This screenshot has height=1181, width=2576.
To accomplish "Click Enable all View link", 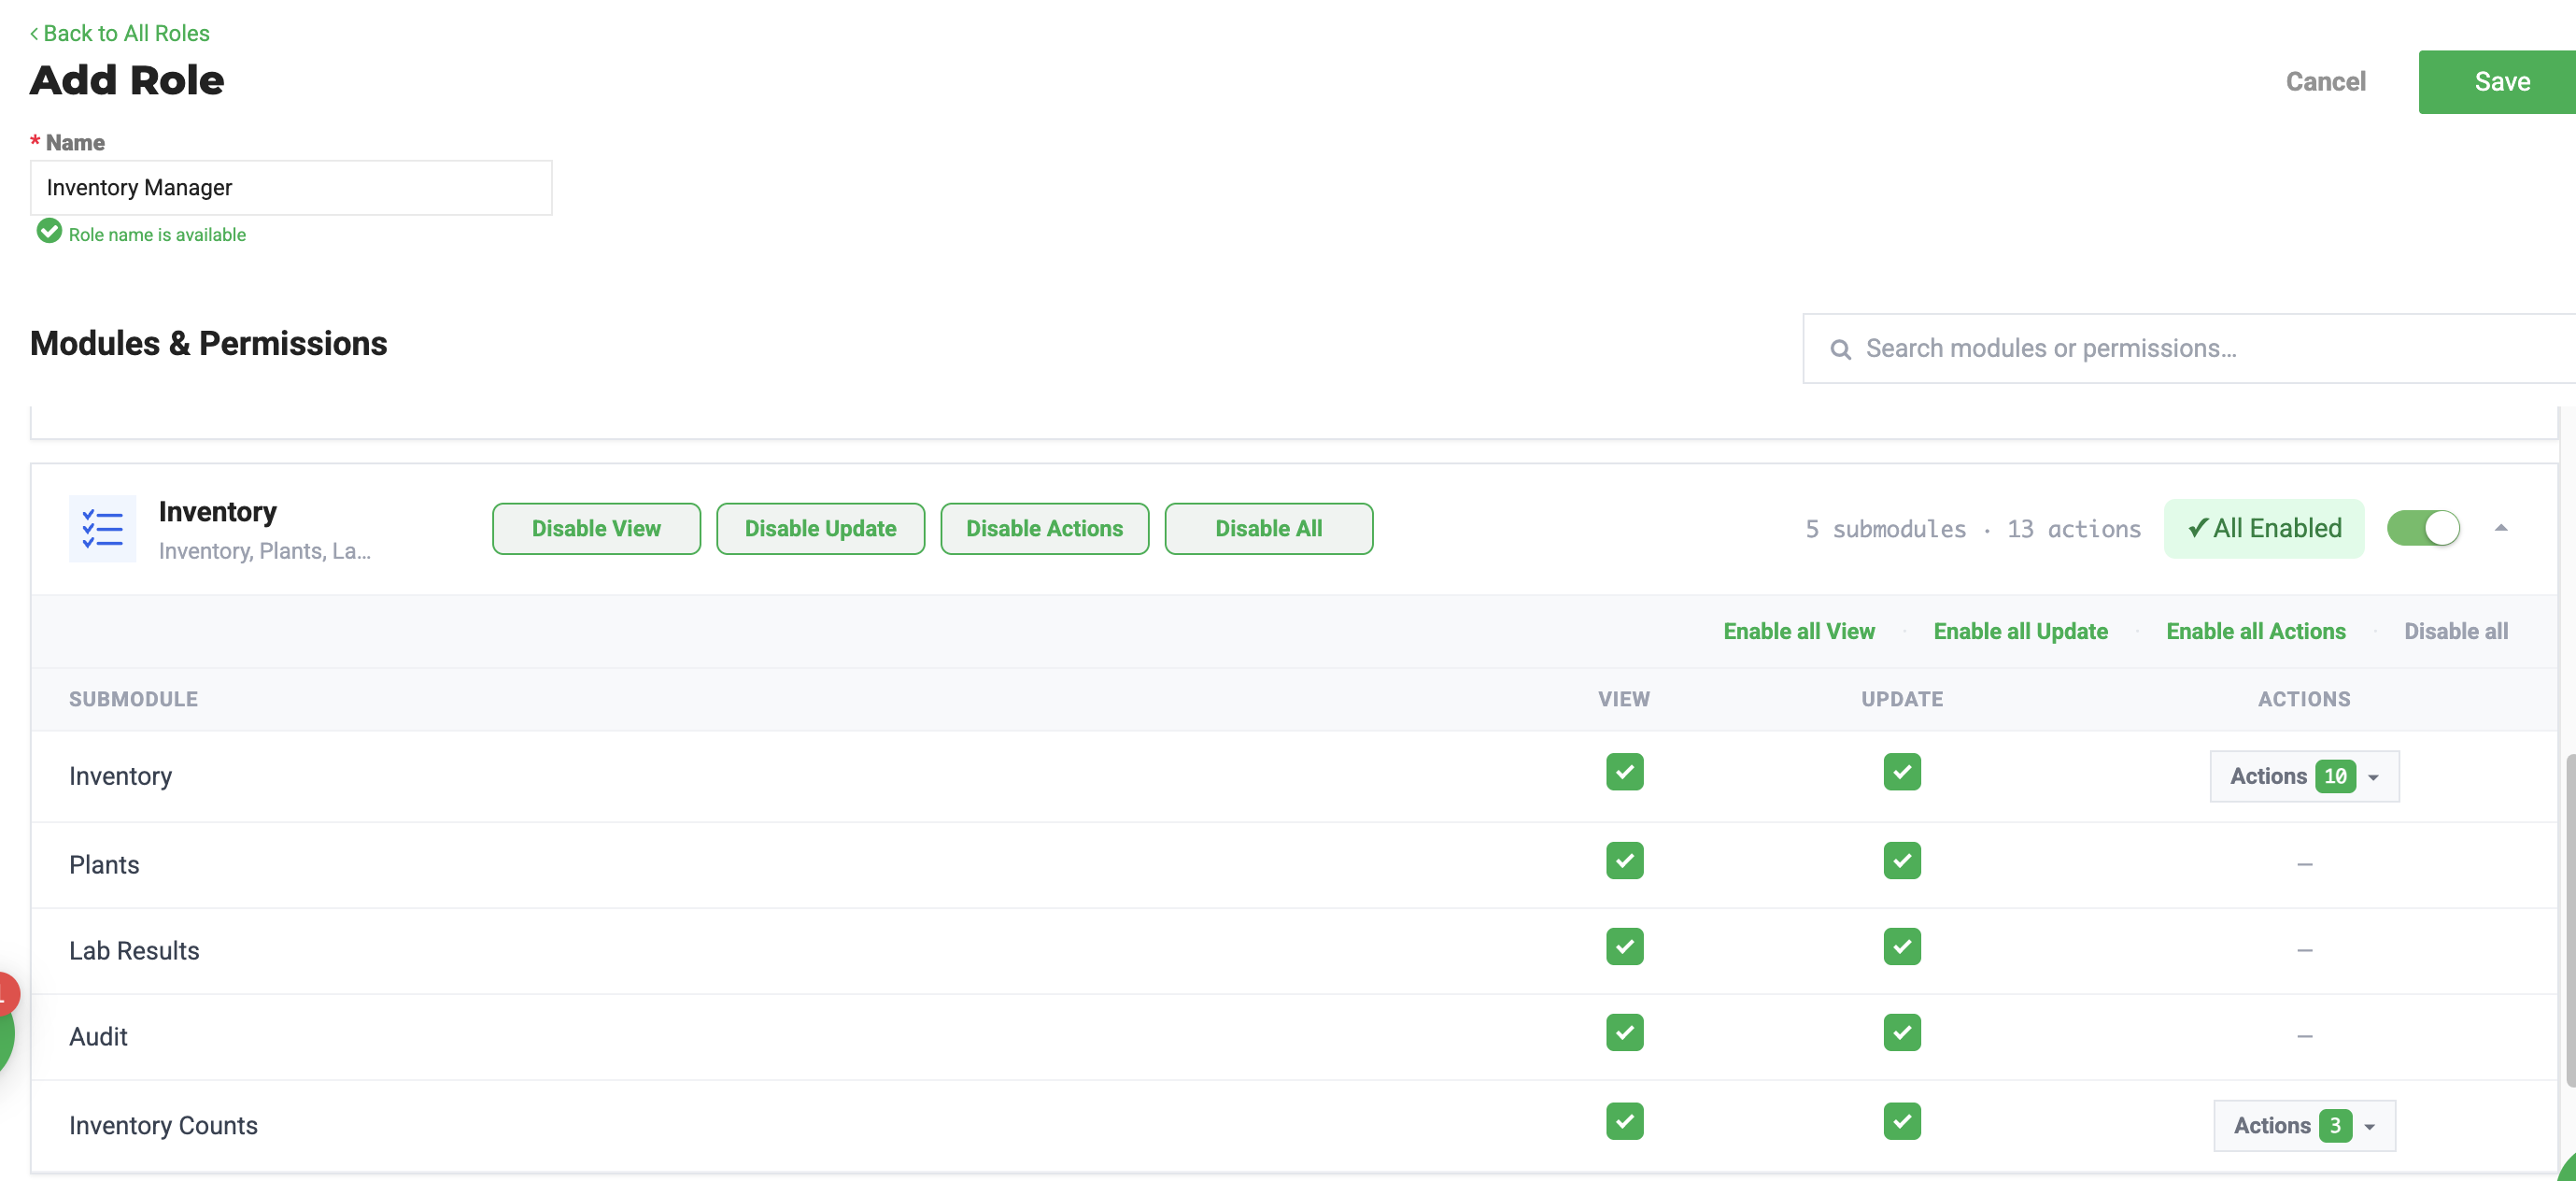I will (1798, 631).
